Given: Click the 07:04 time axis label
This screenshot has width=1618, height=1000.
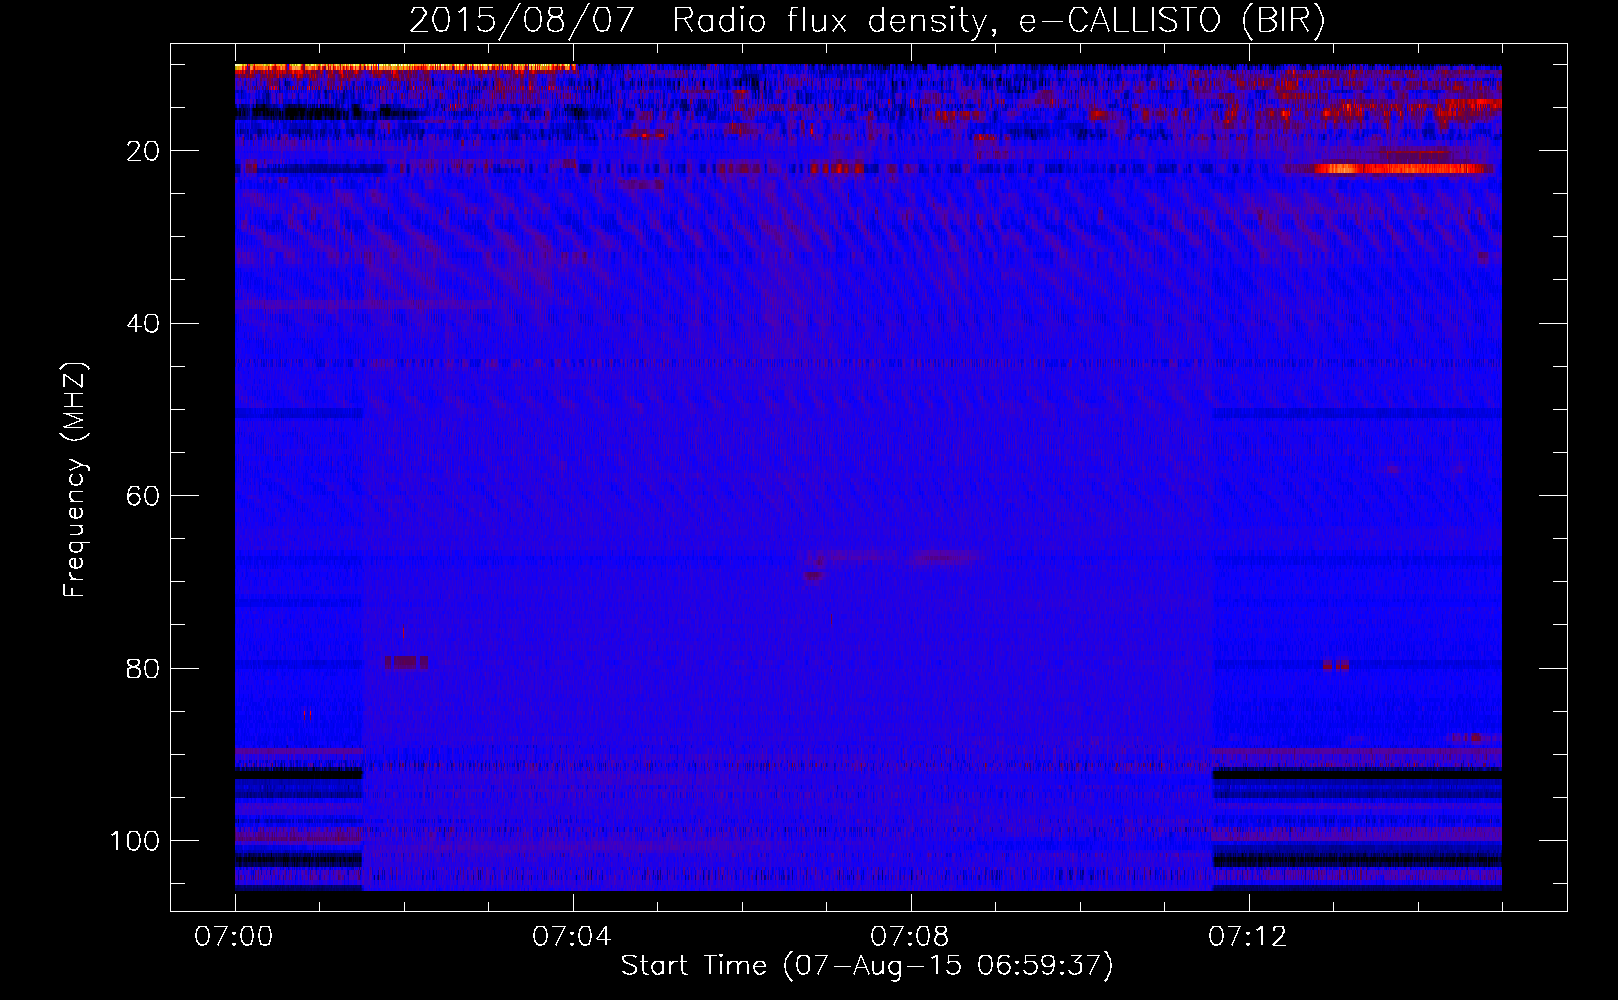Looking at the screenshot, I should [x=572, y=936].
